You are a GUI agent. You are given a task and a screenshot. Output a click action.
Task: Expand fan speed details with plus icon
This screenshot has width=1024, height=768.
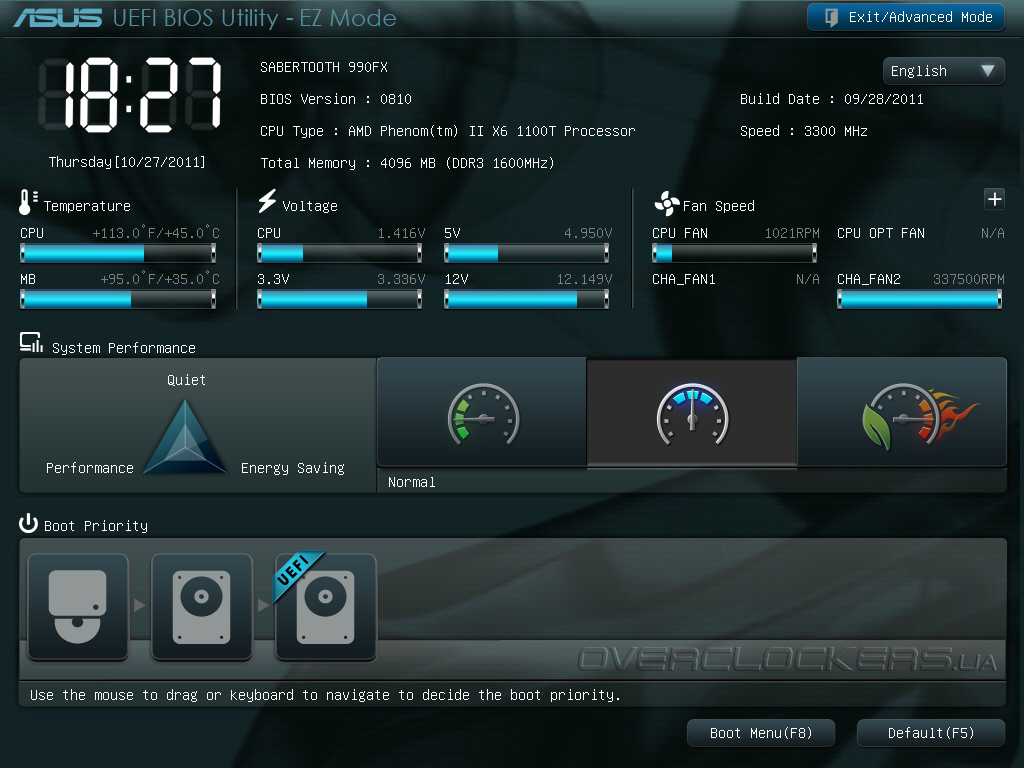pyautogui.click(x=994, y=199)
